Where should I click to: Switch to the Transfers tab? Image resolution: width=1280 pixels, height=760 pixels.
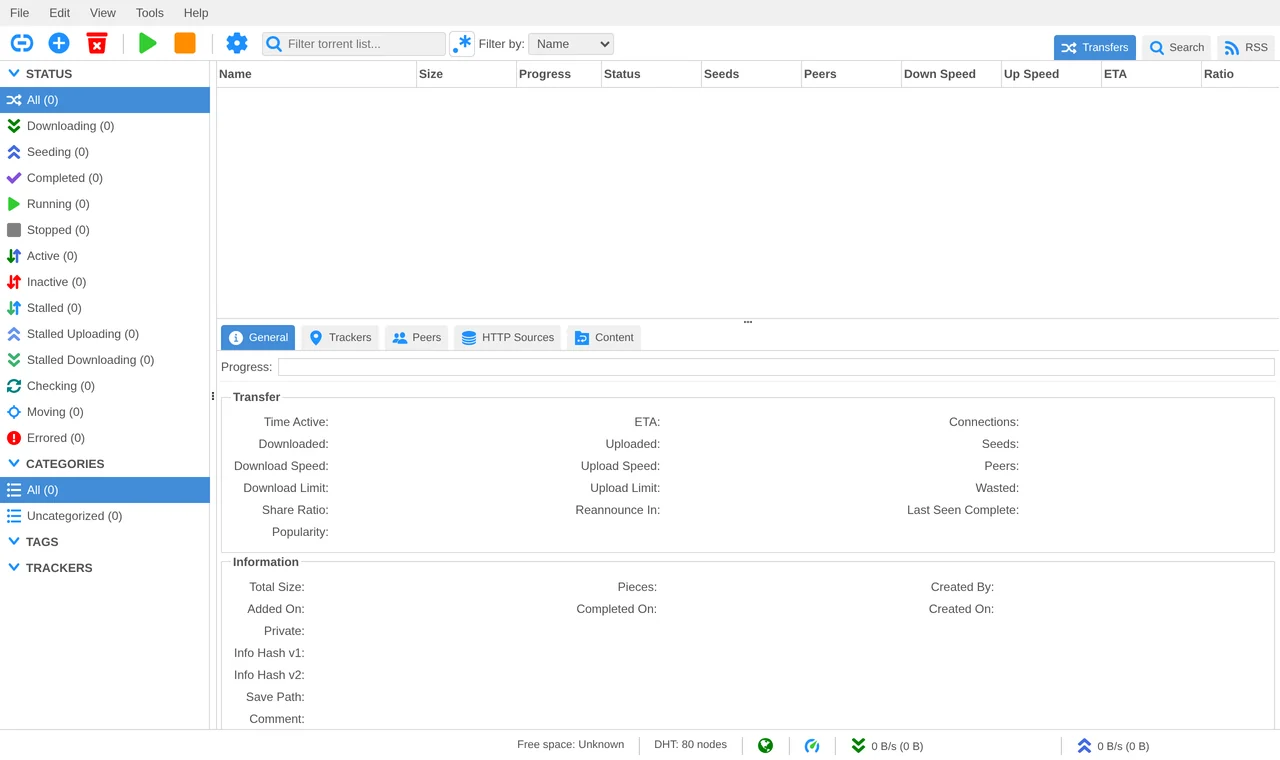coord(1095,47)
